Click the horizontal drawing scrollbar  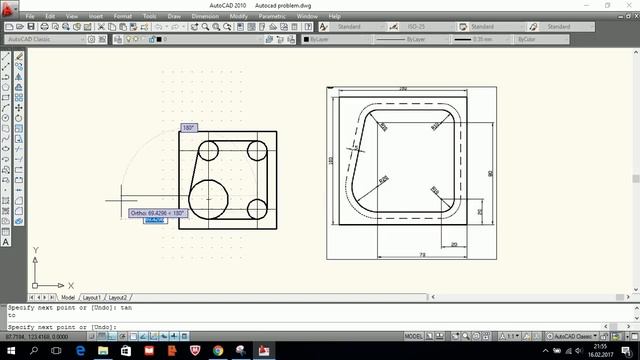coord(530,297)
